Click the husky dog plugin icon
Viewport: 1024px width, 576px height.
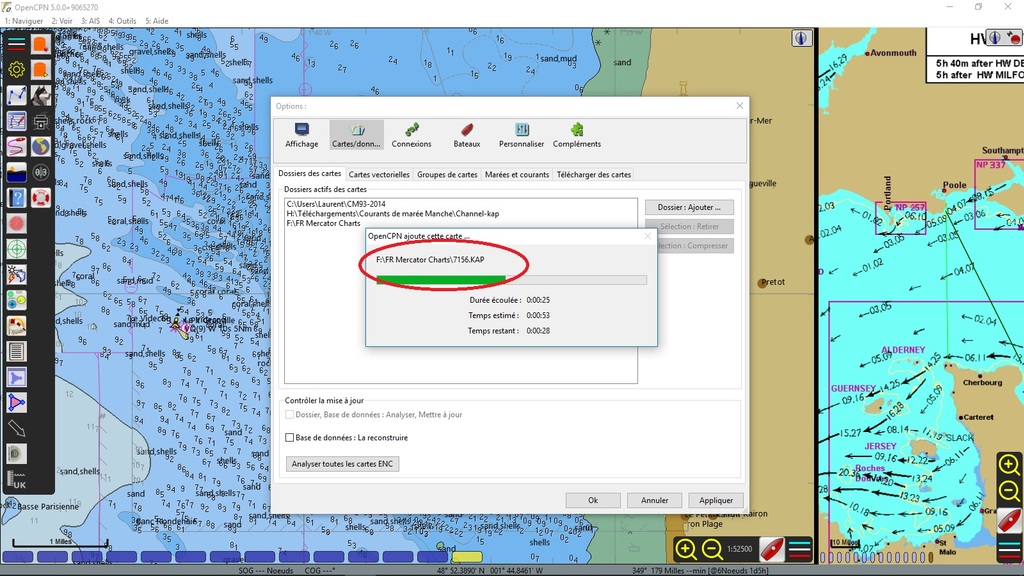(x=40, y=95)
